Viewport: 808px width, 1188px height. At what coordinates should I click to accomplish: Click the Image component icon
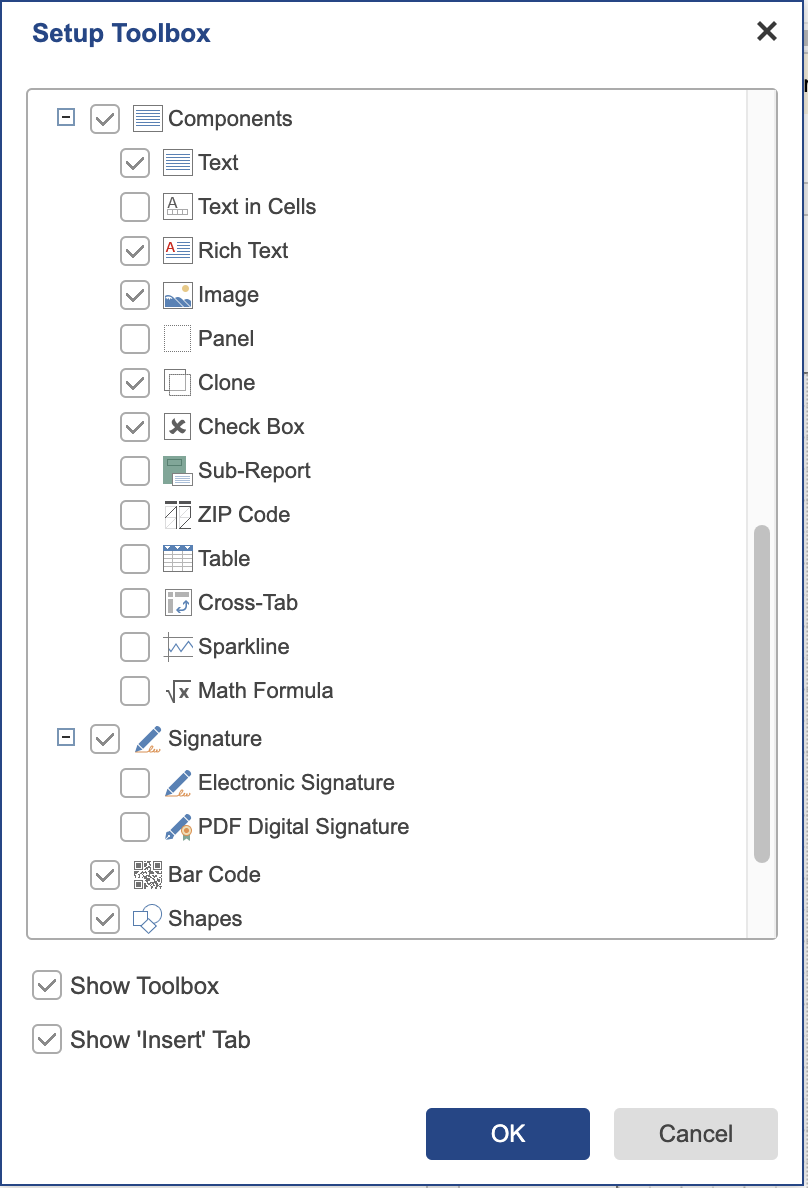177,295
